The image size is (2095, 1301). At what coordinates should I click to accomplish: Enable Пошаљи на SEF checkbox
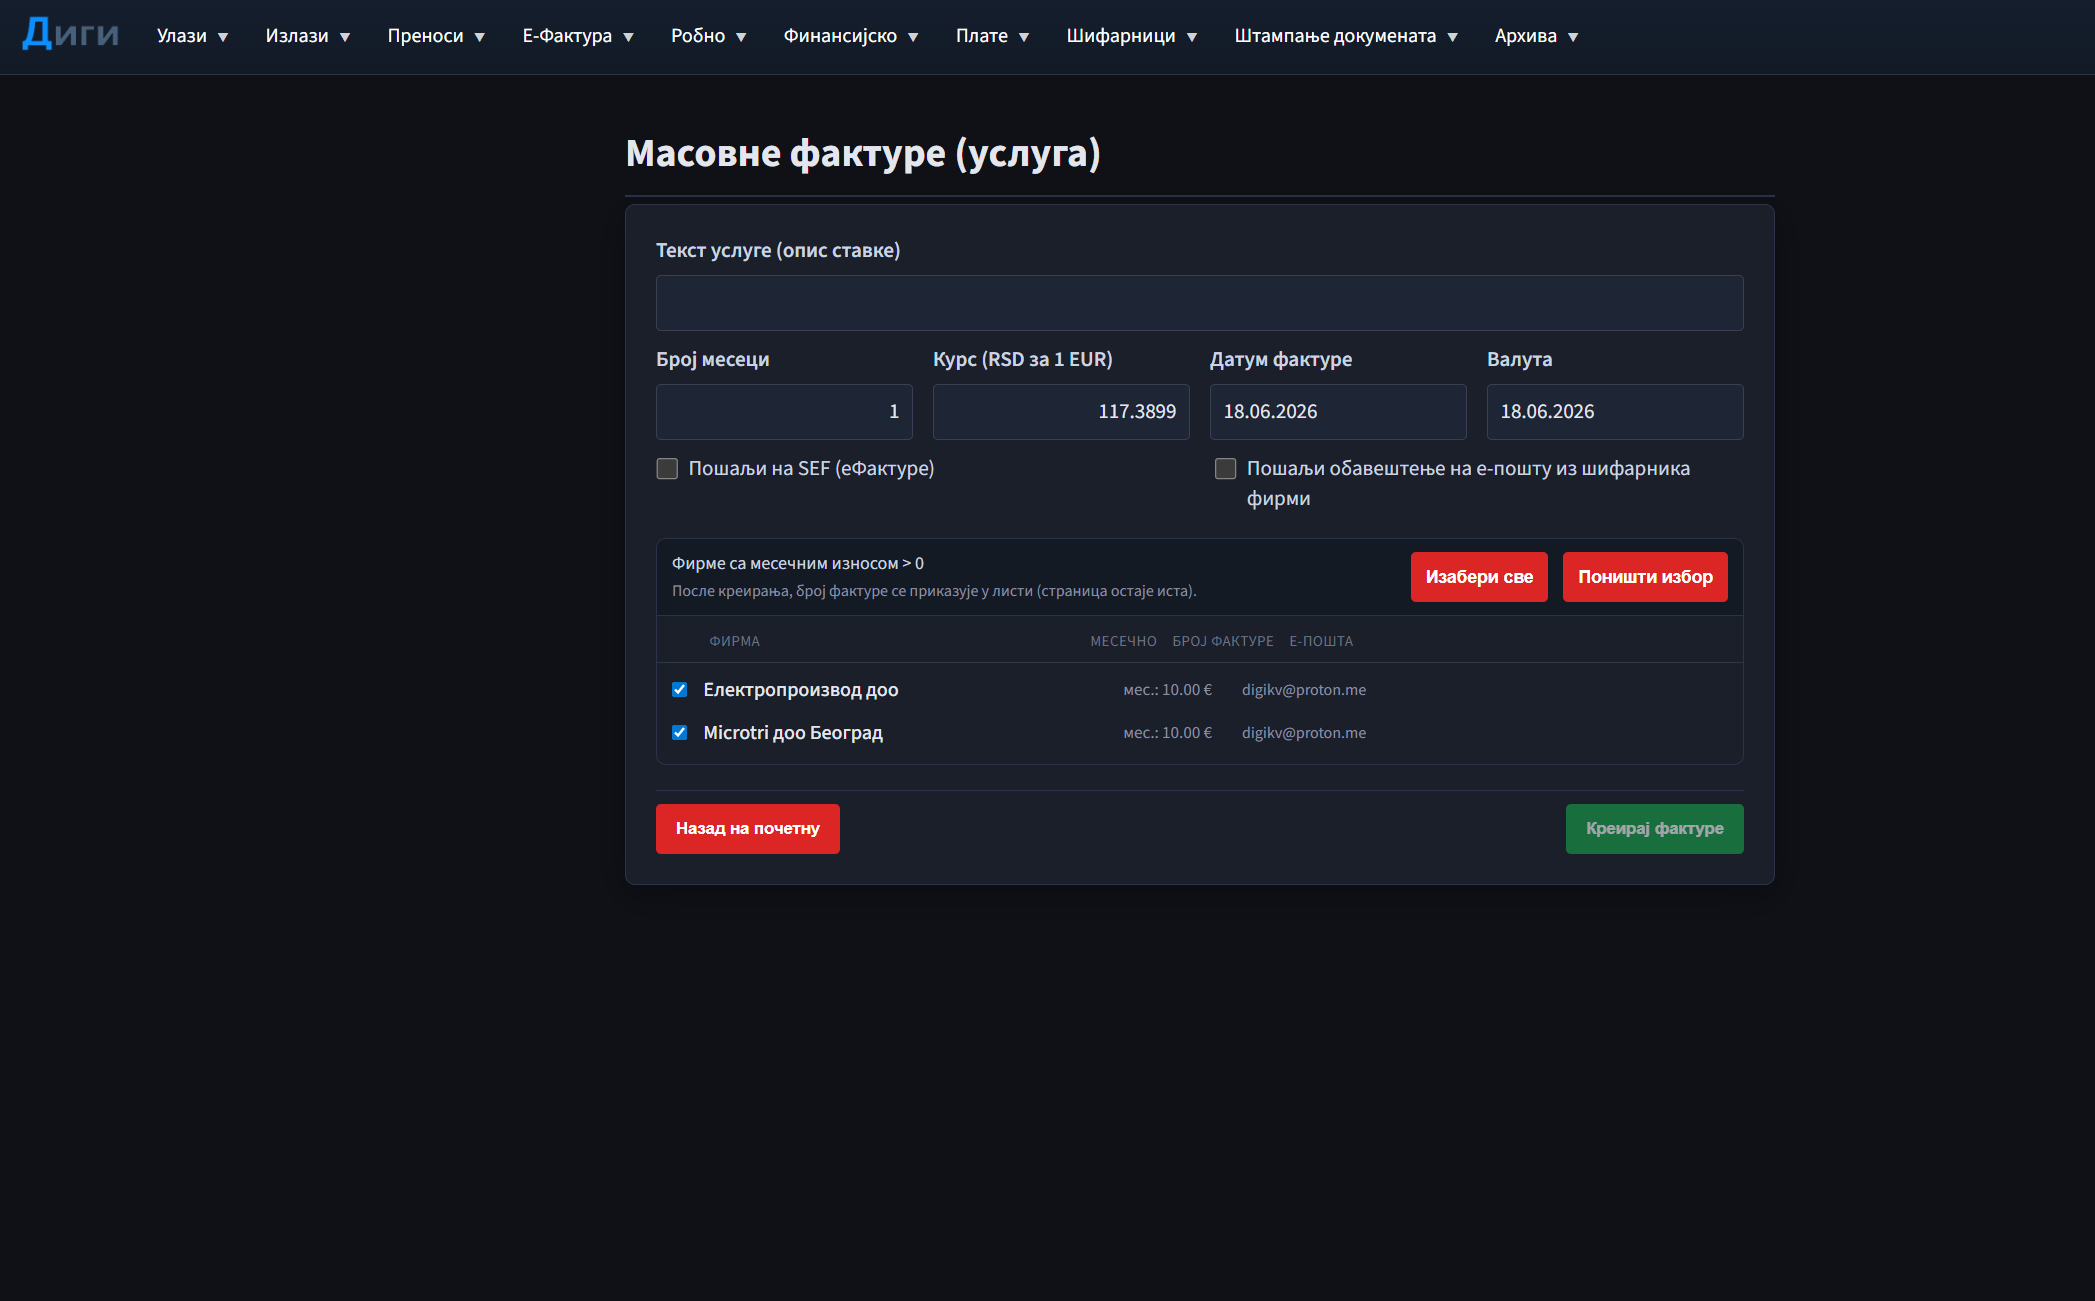(x=667, y=468)
